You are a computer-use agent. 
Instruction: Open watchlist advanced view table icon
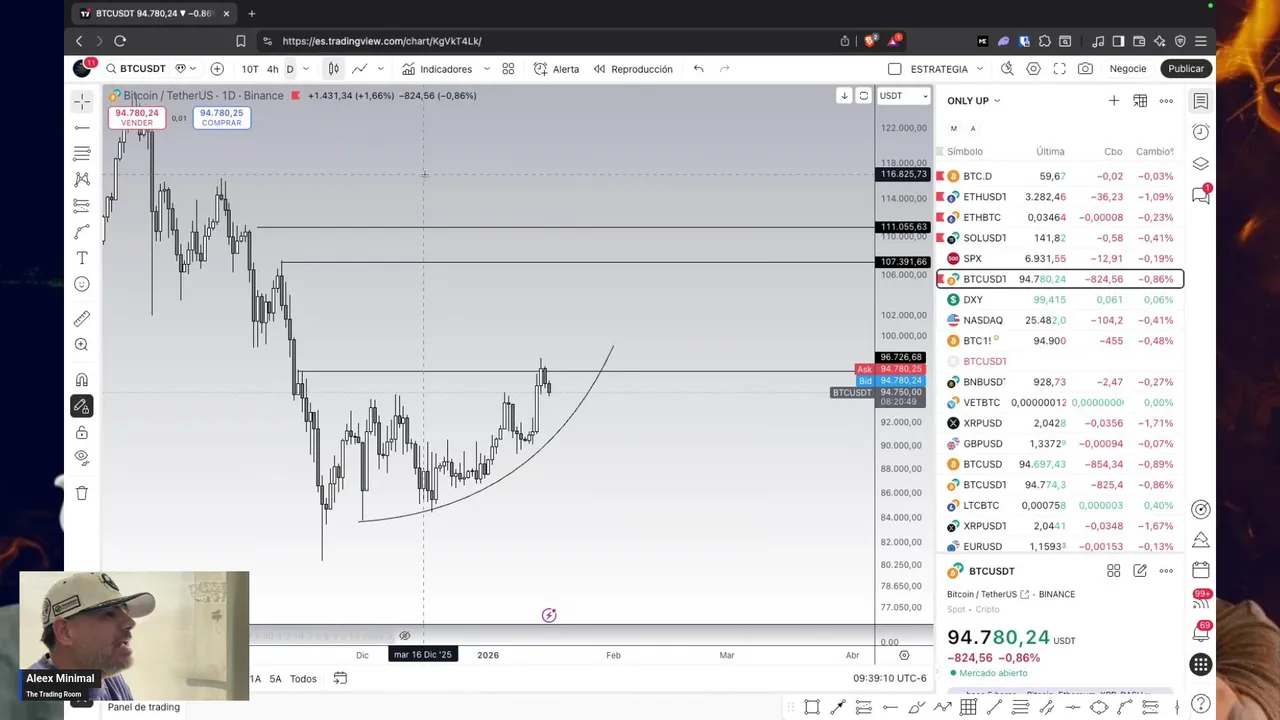click(x=1140, y=101)
